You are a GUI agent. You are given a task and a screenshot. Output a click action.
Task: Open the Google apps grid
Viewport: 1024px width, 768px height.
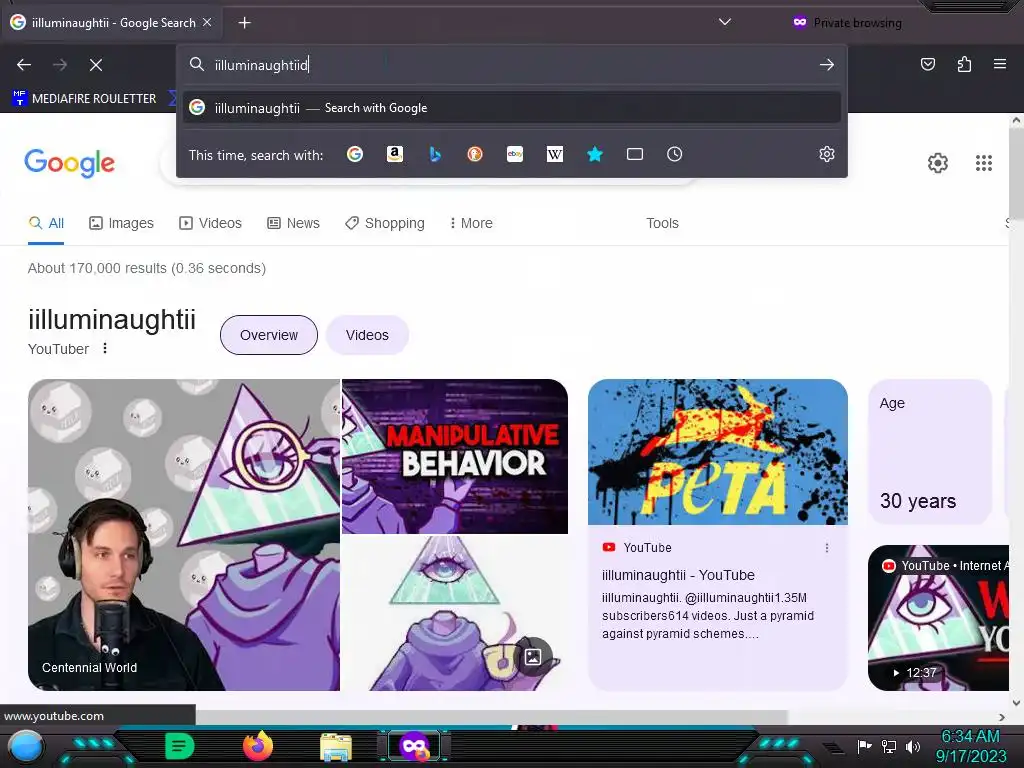(x=984, y=163)
